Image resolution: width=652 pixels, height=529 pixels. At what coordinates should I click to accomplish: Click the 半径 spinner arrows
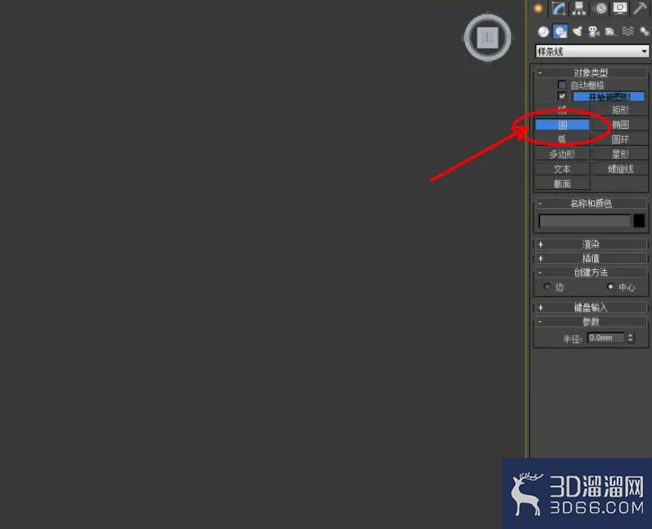point(630,338)
